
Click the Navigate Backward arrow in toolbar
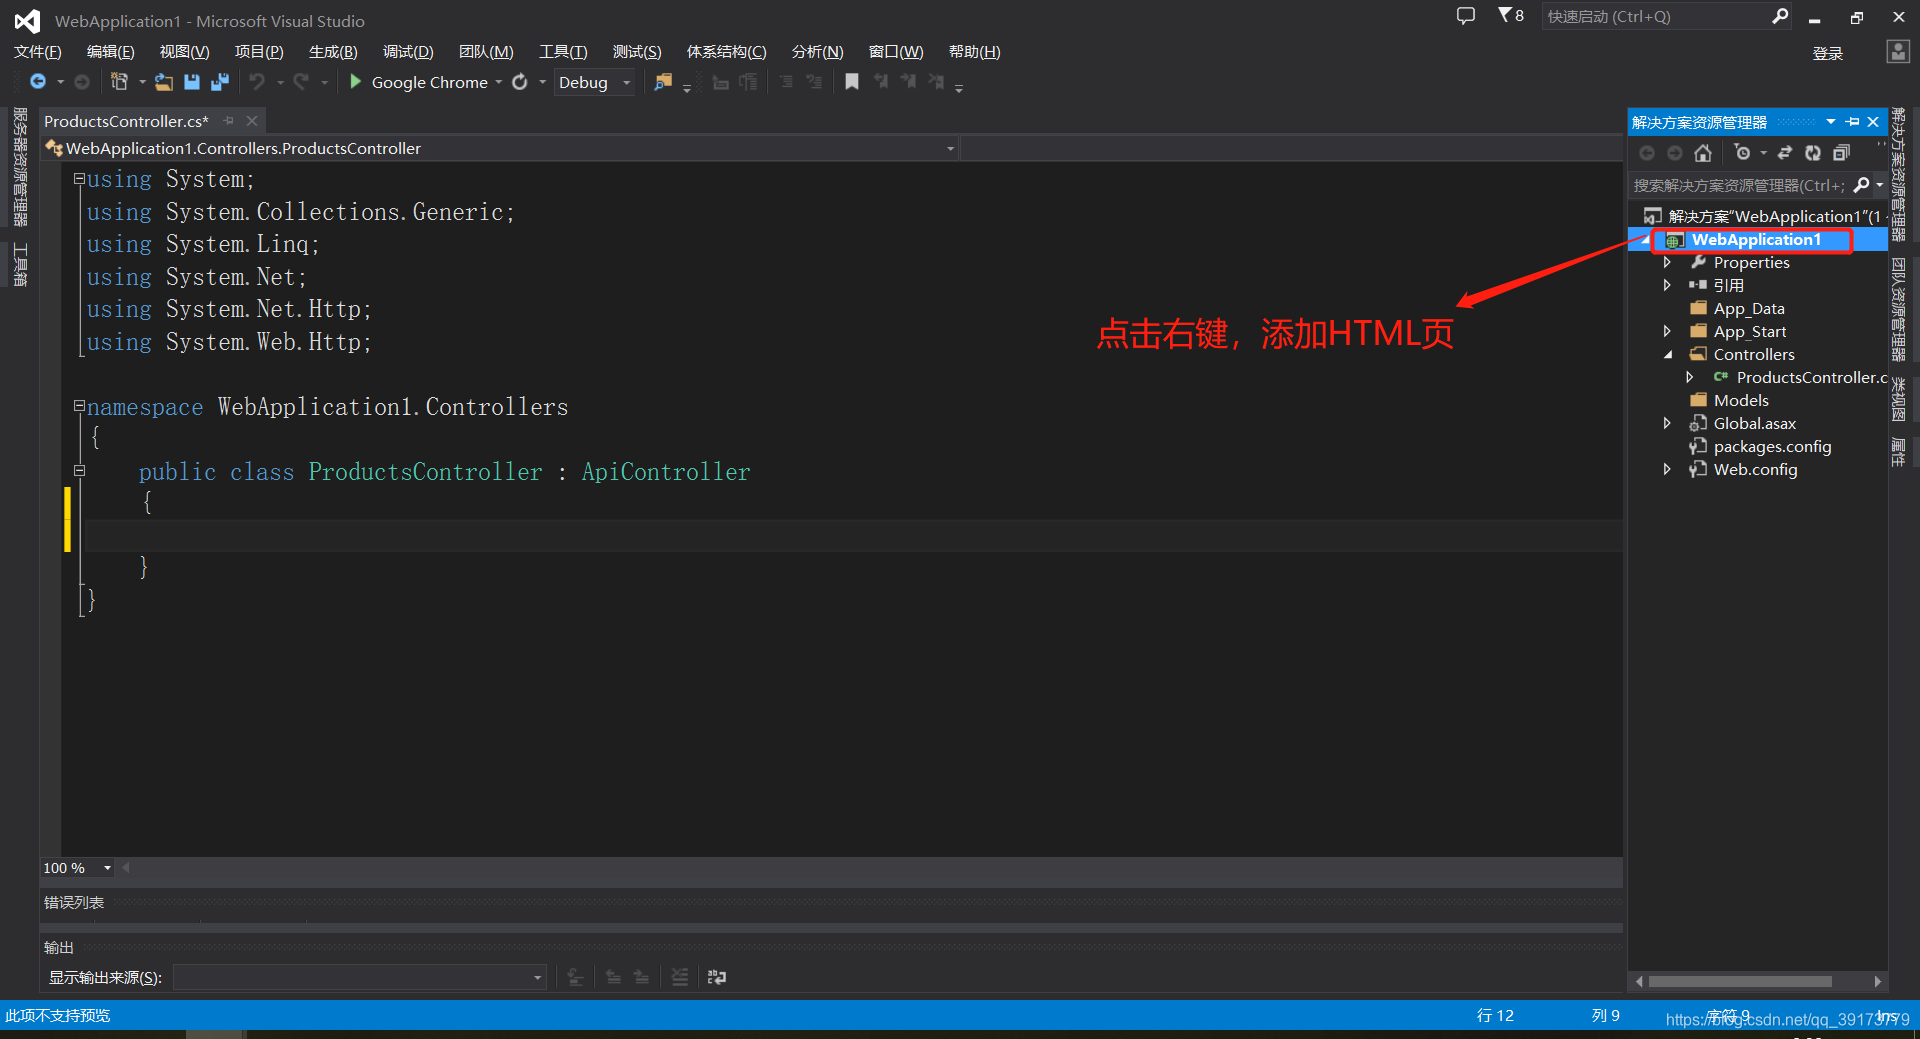[38, 82]
